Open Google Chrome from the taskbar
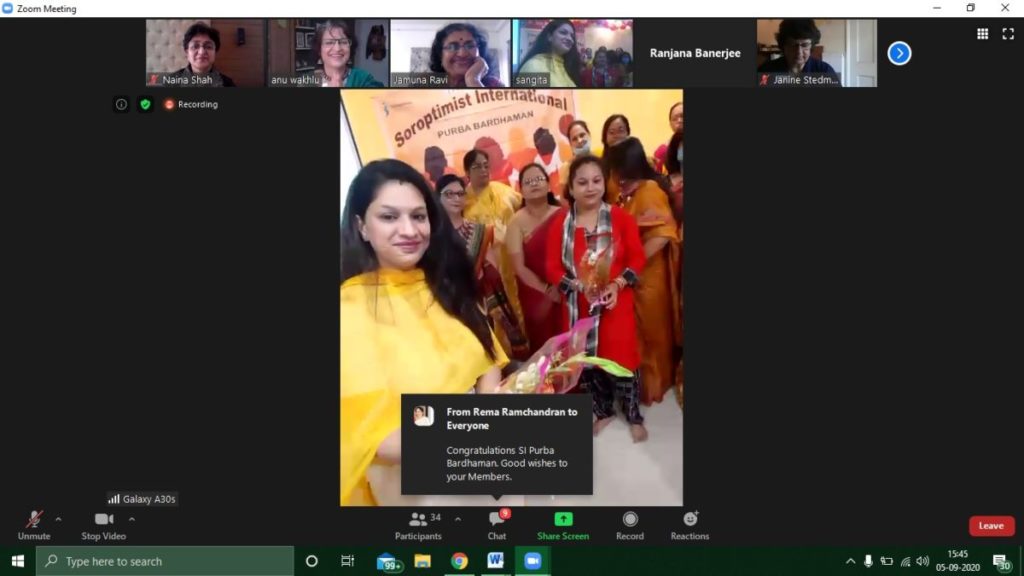This screenshot has width=1024, height=576. pos(459,561)
